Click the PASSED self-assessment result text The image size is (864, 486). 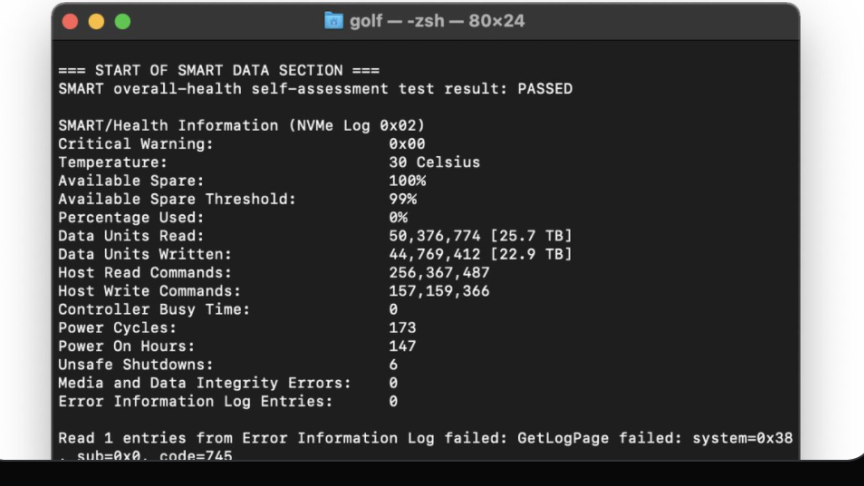pos(545,89)
